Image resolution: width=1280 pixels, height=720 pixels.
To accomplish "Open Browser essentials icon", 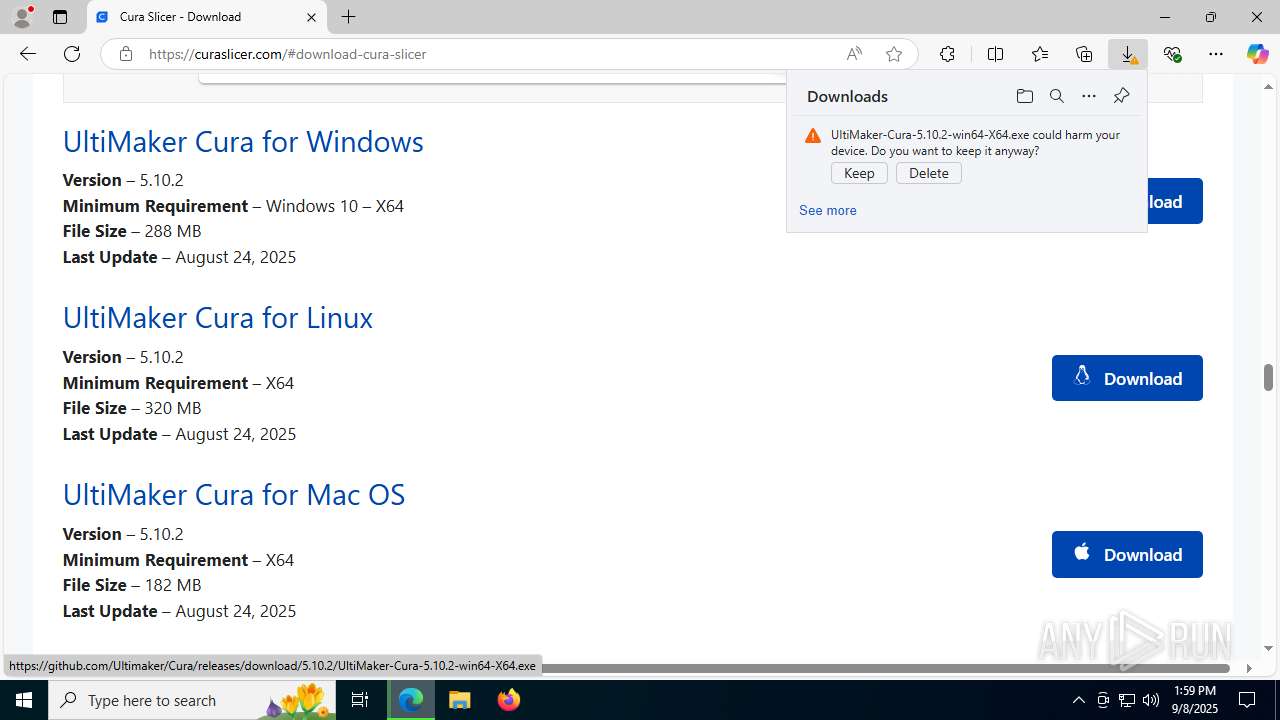I will [x=1172, y=54].
